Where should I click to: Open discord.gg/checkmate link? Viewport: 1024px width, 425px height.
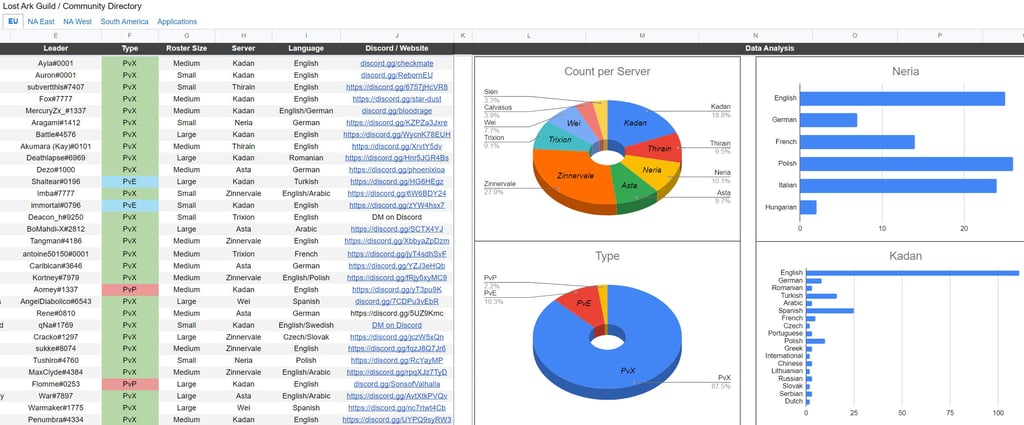(396, 63)
